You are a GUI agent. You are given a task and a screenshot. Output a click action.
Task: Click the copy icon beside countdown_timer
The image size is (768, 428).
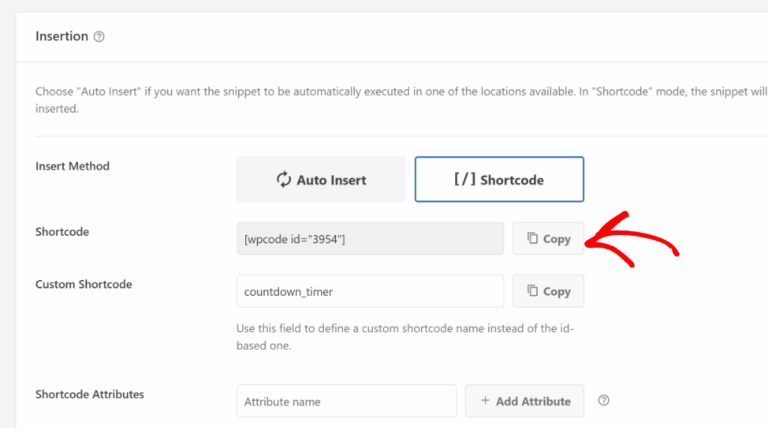[x=531, y=291]
